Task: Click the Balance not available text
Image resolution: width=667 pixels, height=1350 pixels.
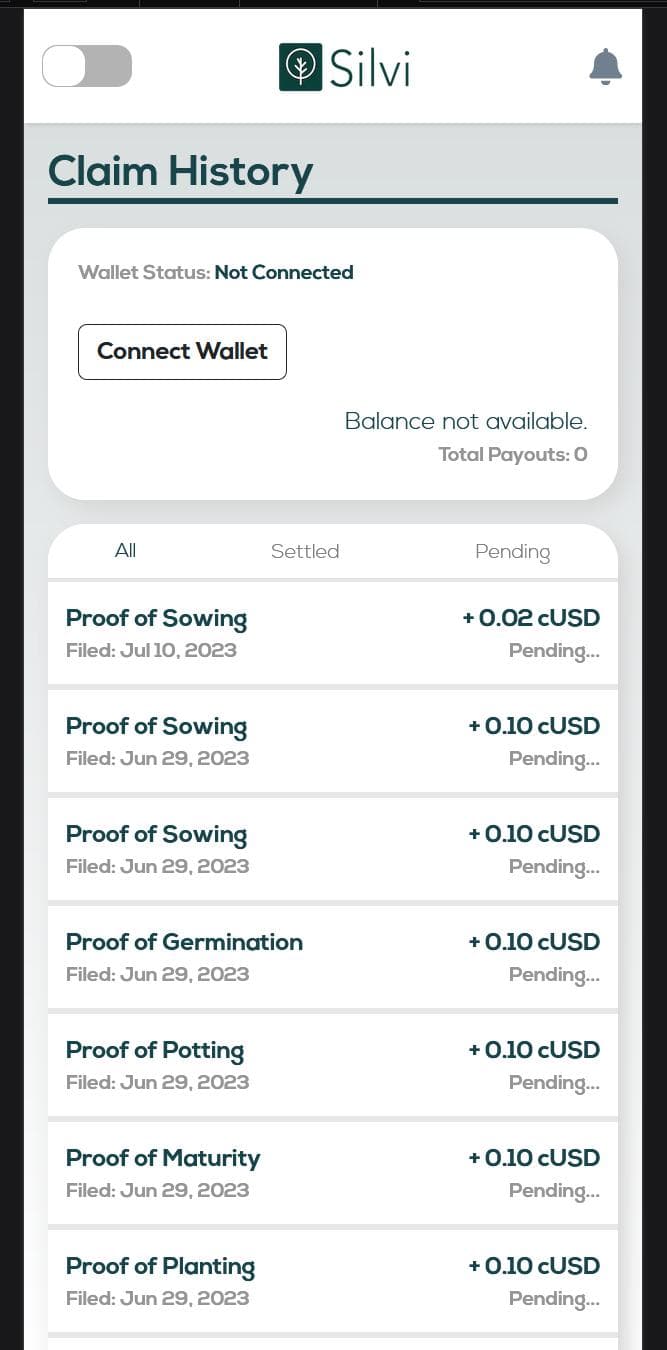Action: point(466,421)
